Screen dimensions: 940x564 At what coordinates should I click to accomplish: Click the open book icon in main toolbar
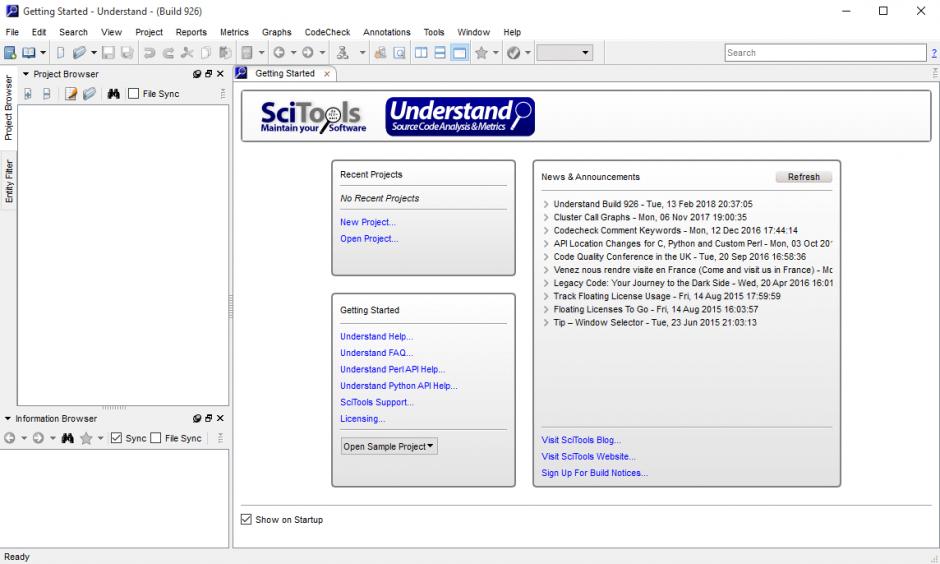click(31, 52)
